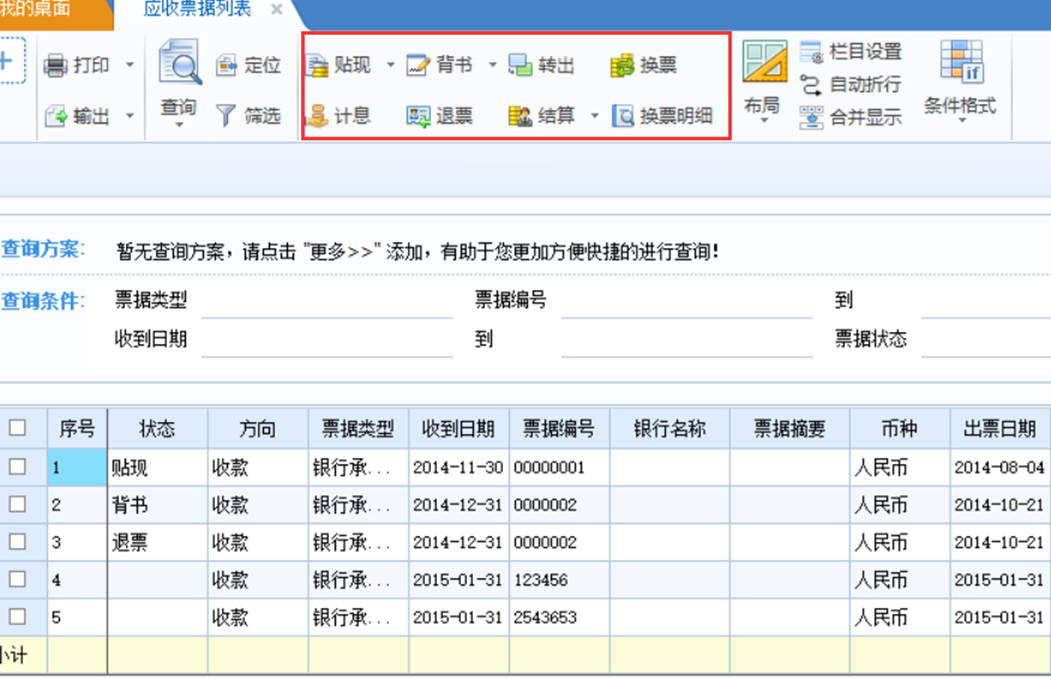Sort by the 票据编号 column header
The height and width of the screenshot is (679, 1051).
tap(559, 428)
